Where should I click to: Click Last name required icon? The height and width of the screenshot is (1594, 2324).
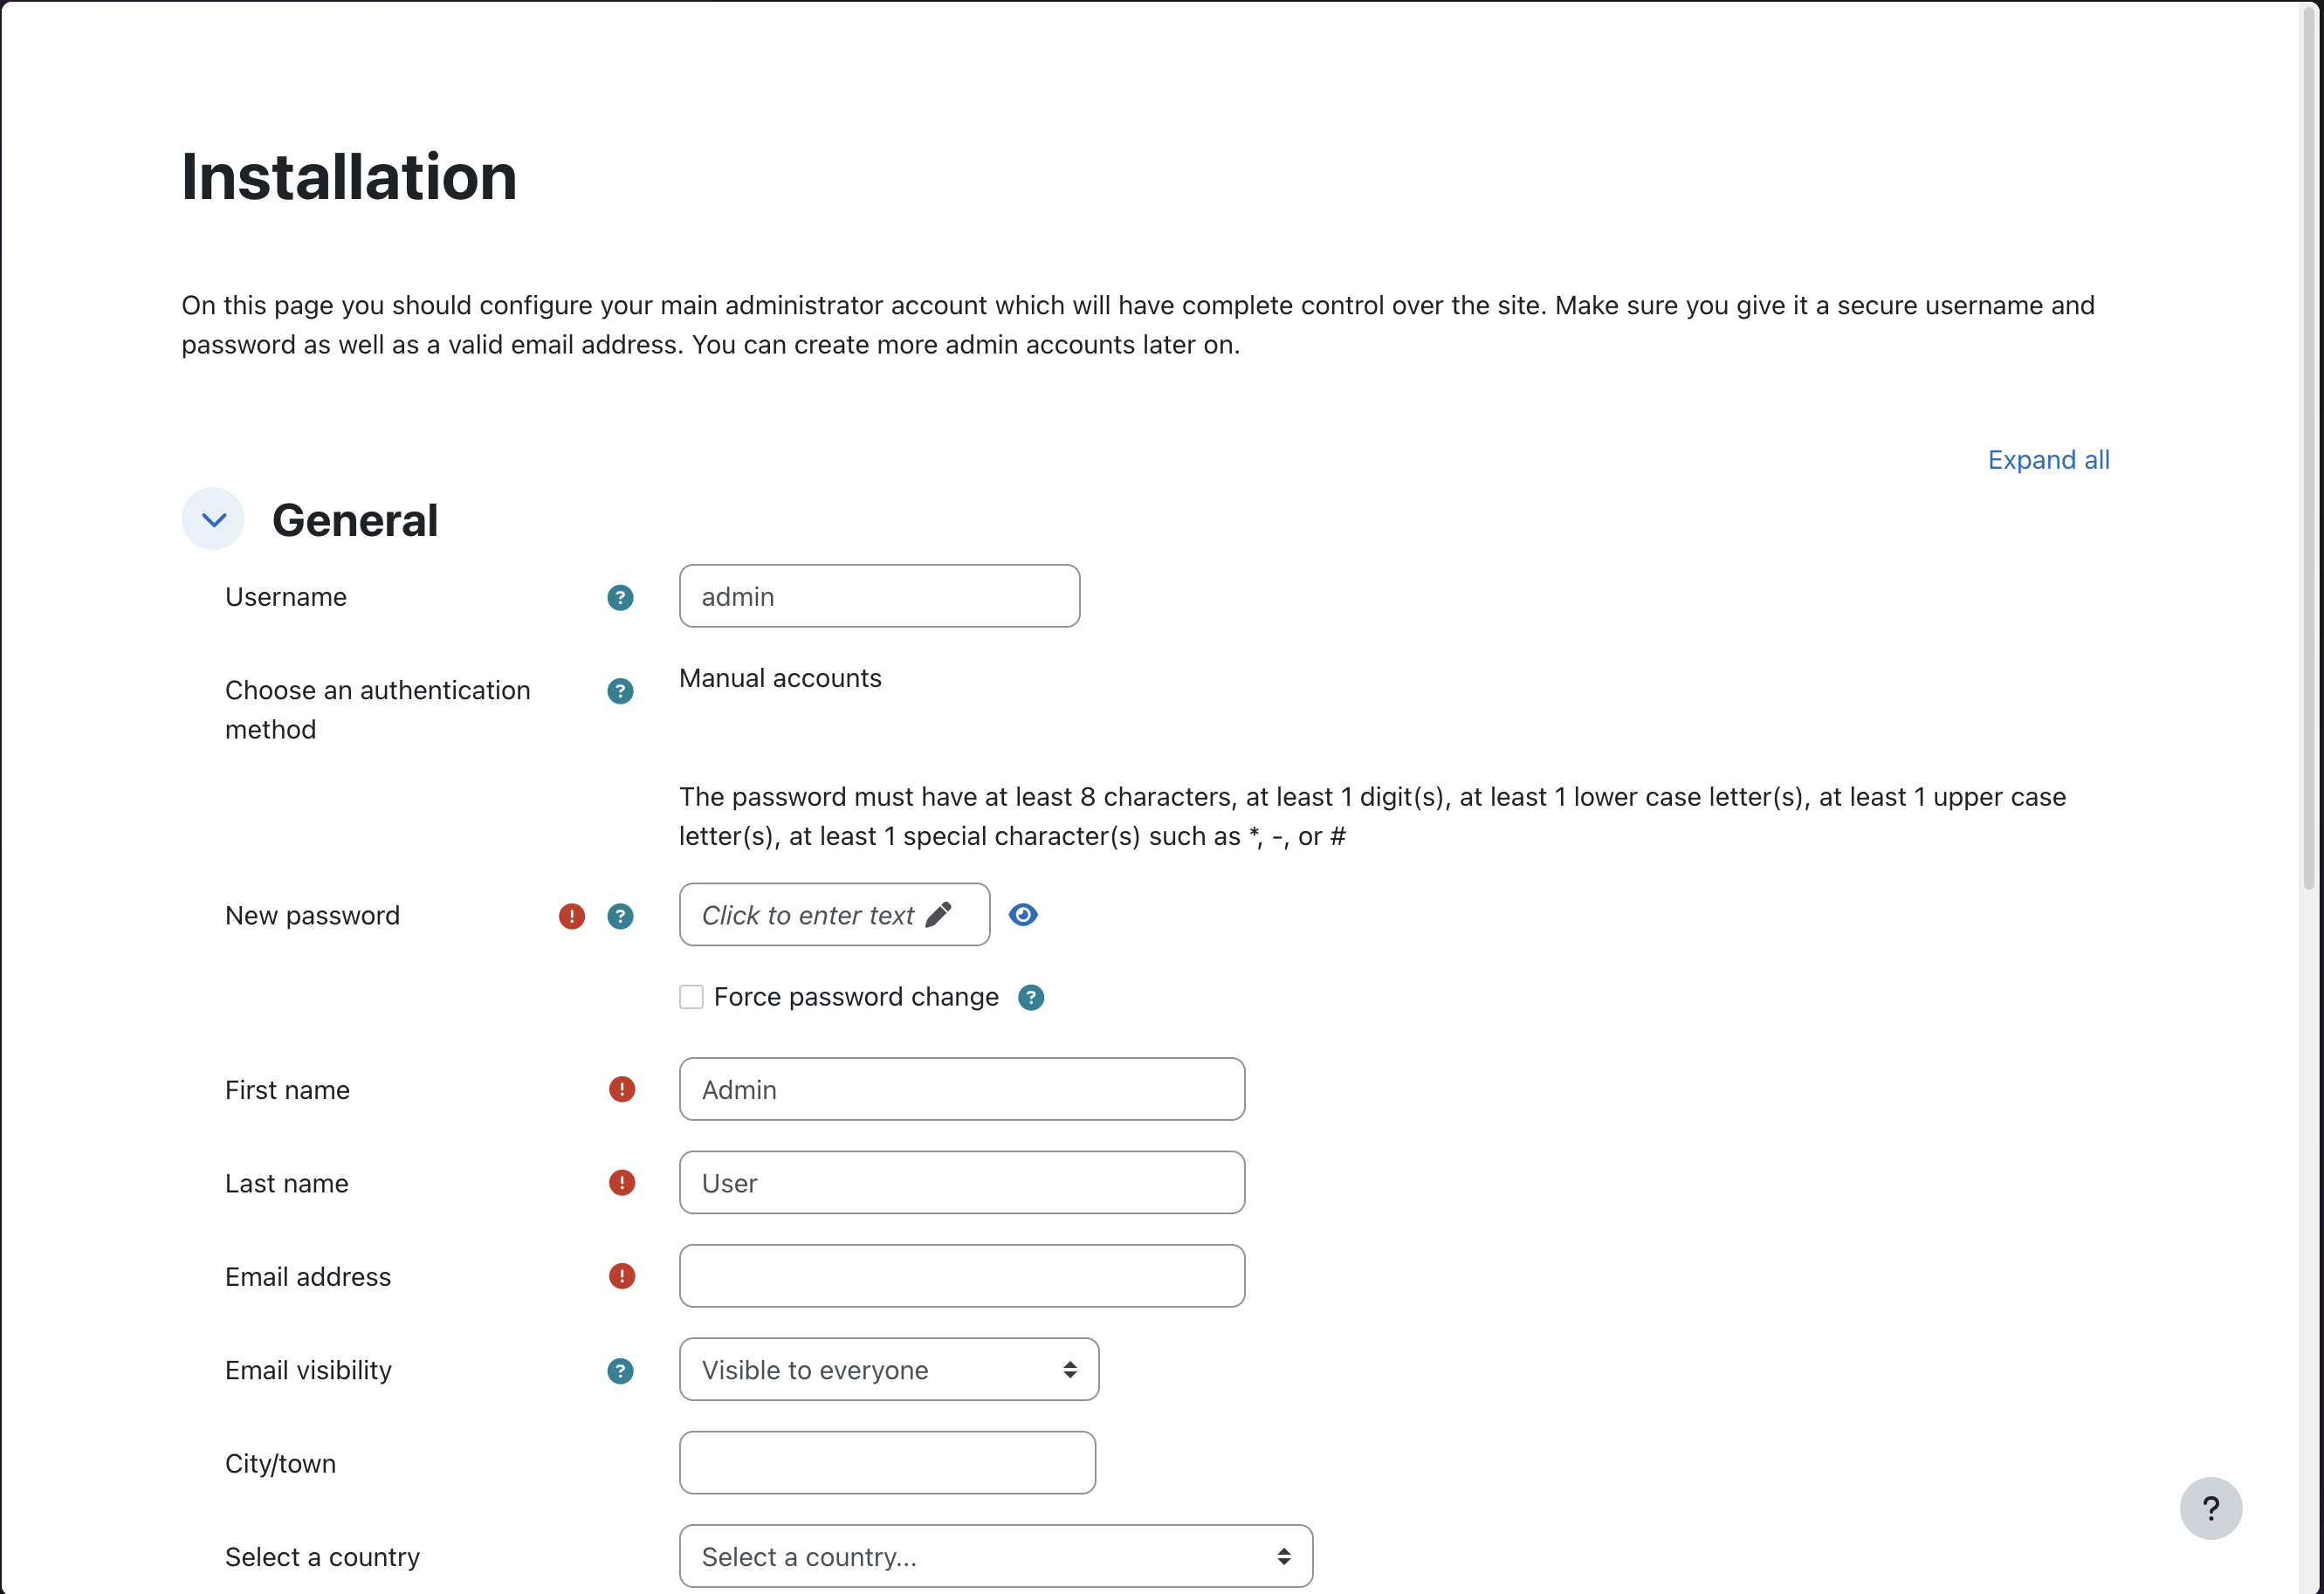pos(621,1183)
